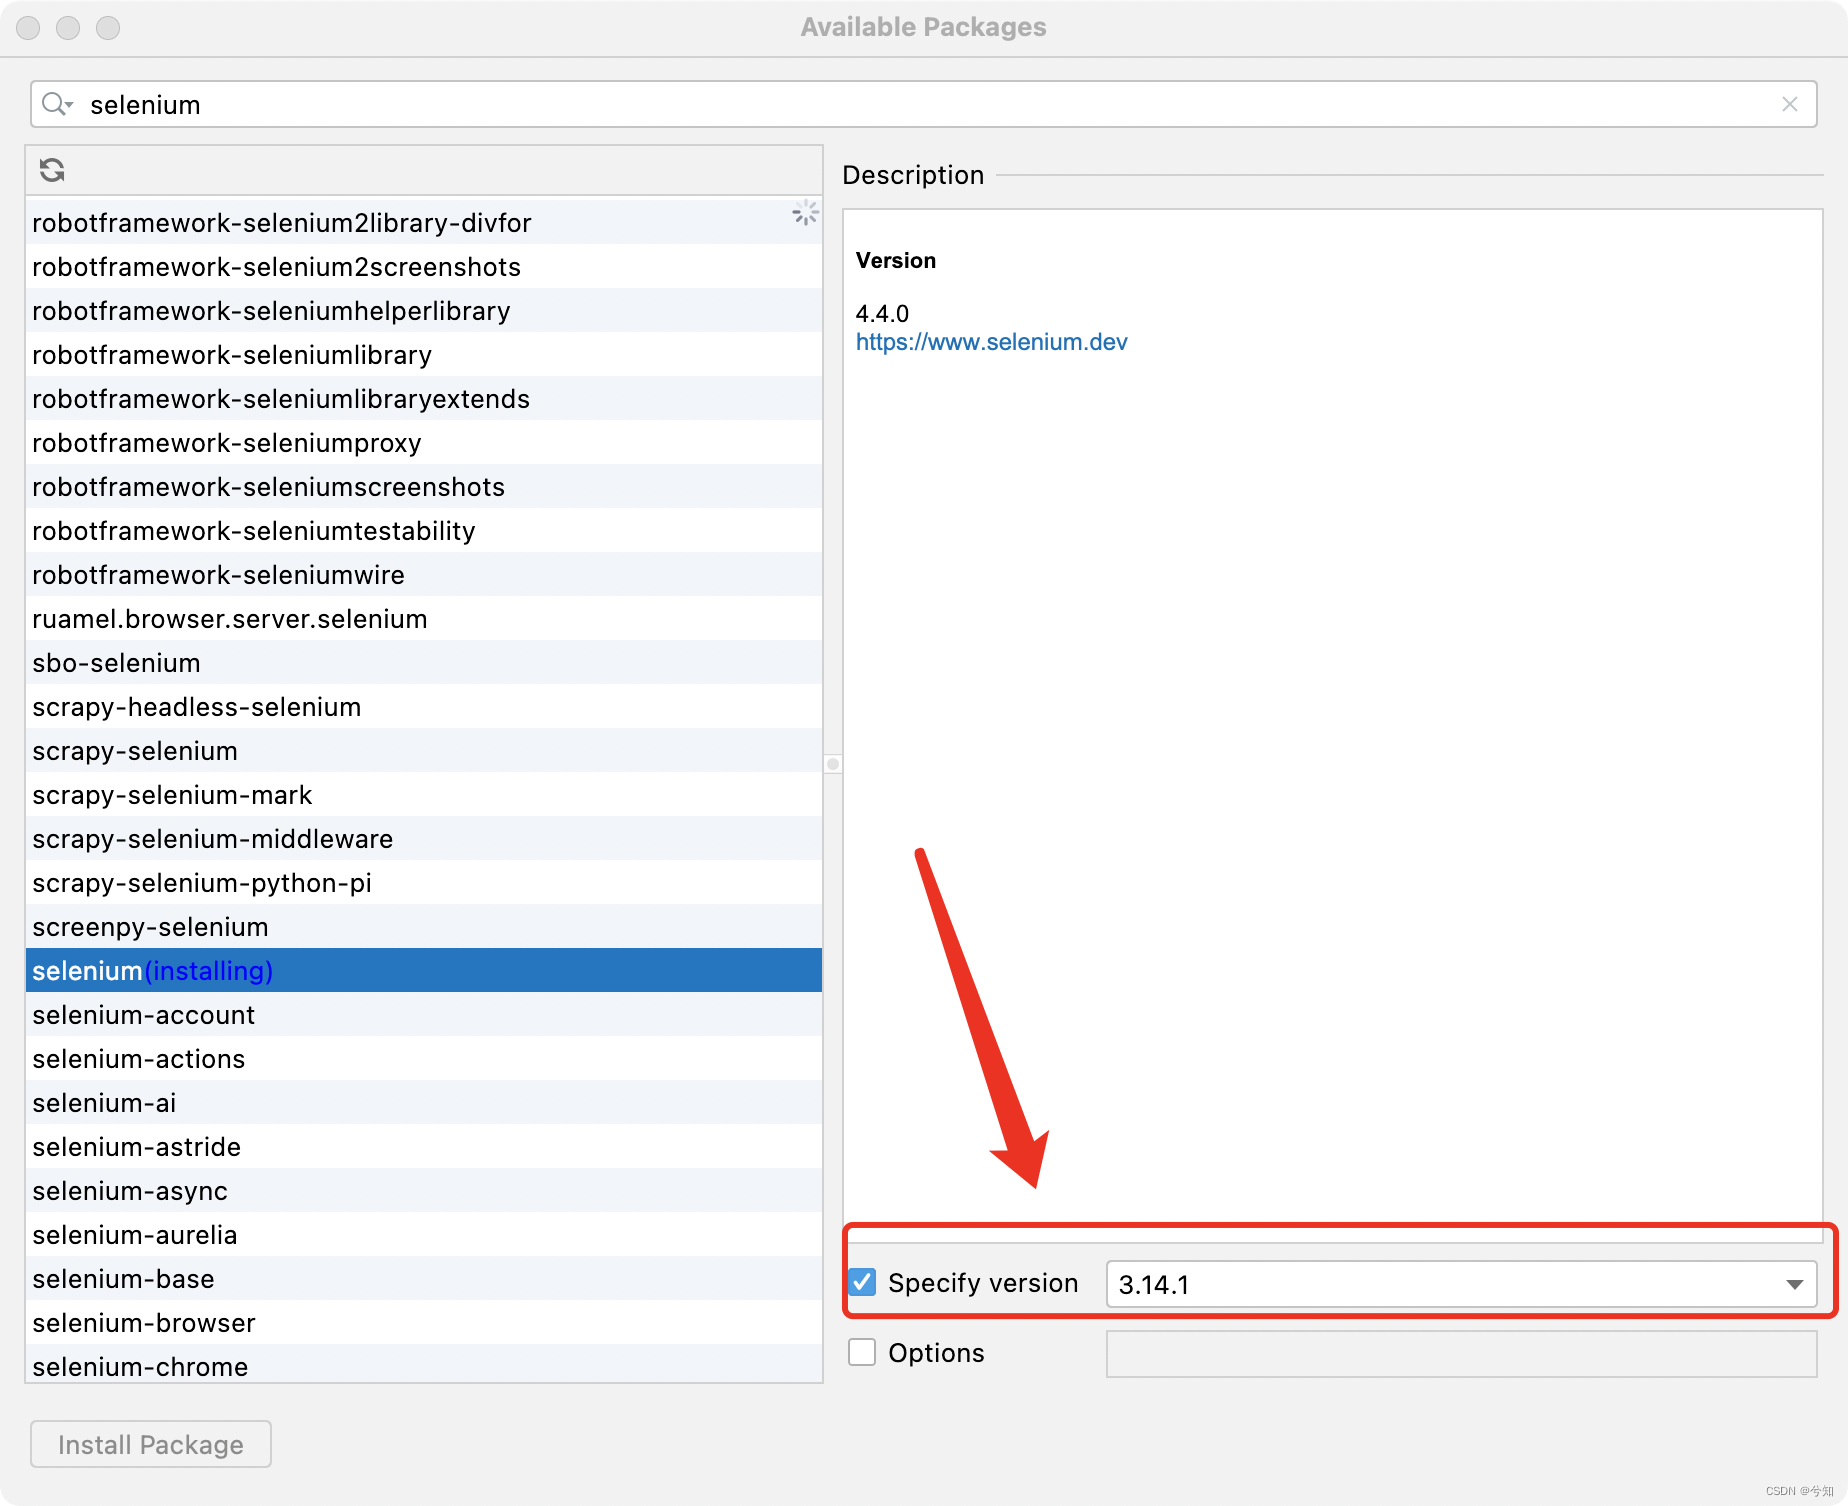Select selenium-chrome package
1848x1506 pixels.
tap(424, 1364)
